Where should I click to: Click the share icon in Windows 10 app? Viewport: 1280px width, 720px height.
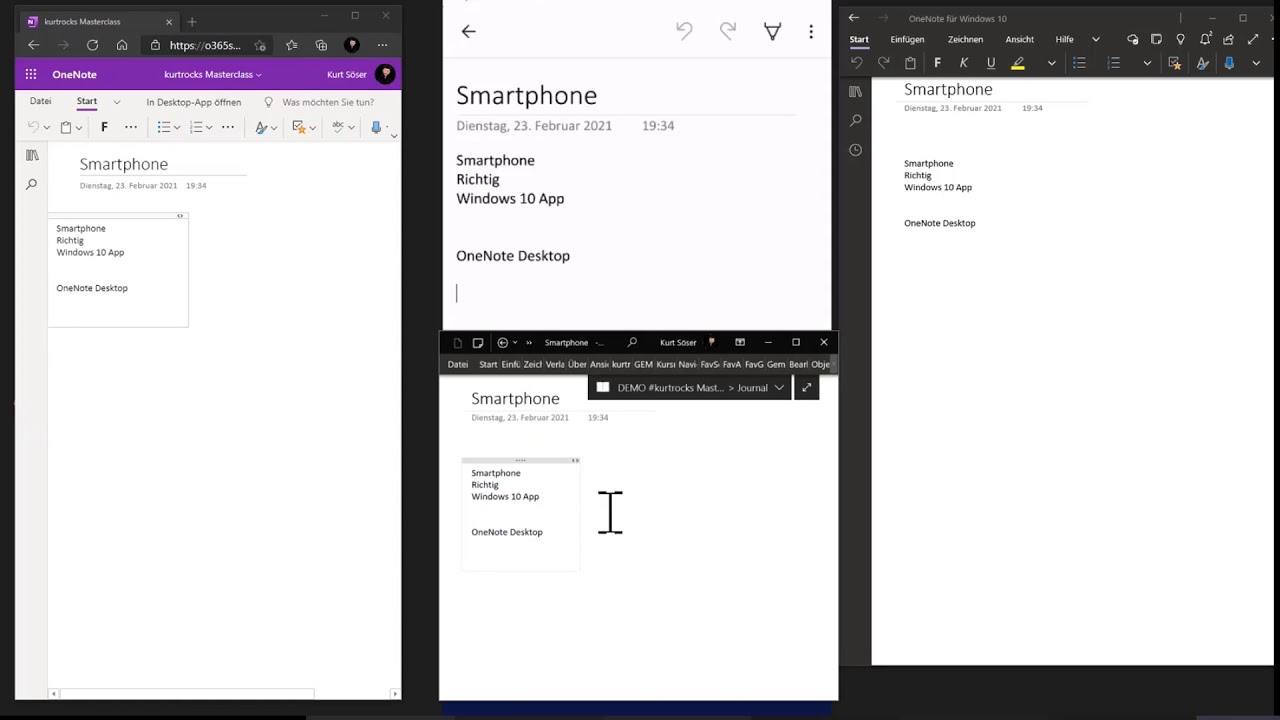[x=1228, y=39]
